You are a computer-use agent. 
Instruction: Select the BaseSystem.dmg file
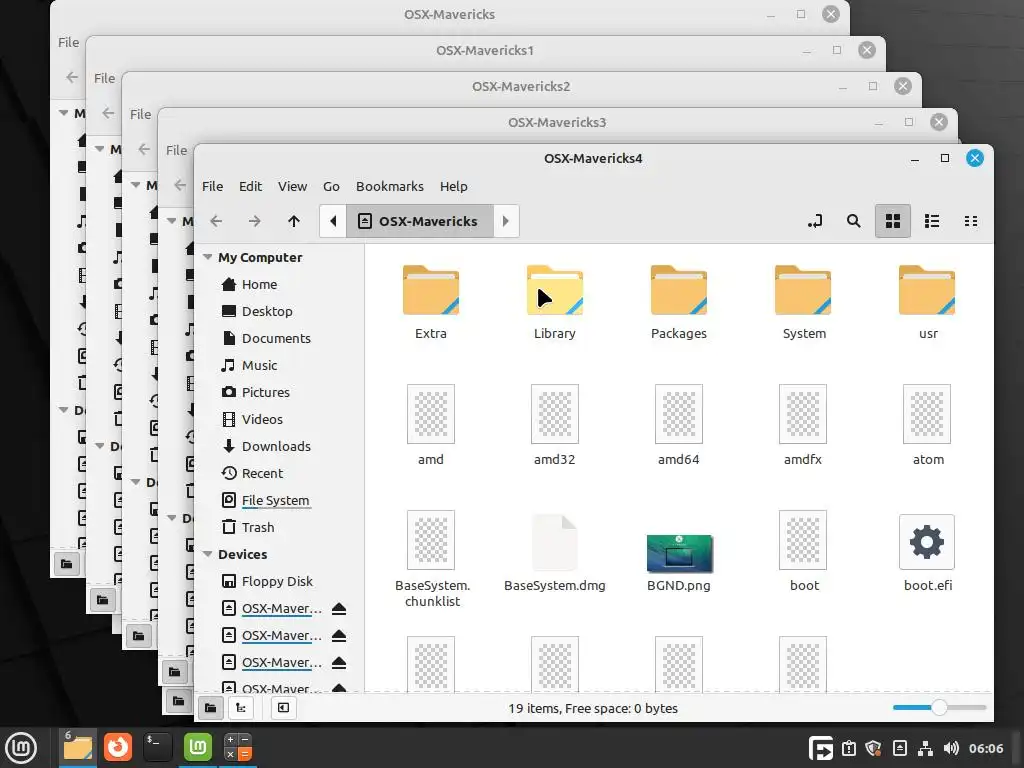click(554, 552)
